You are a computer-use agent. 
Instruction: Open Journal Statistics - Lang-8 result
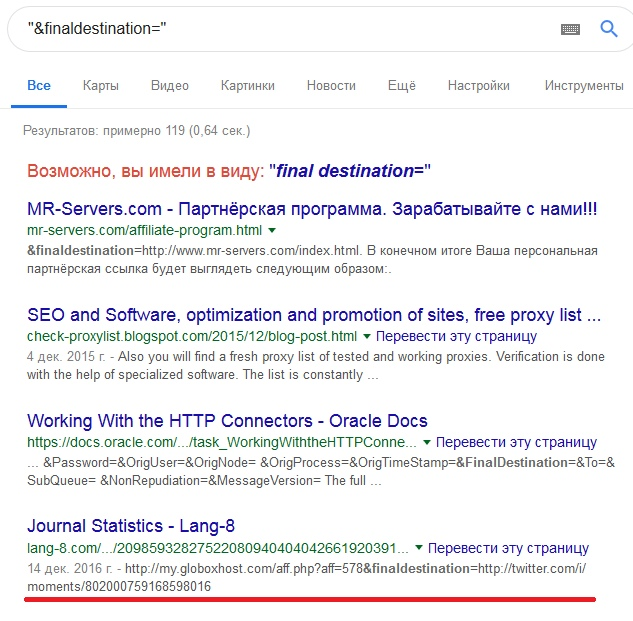[131, 526]
